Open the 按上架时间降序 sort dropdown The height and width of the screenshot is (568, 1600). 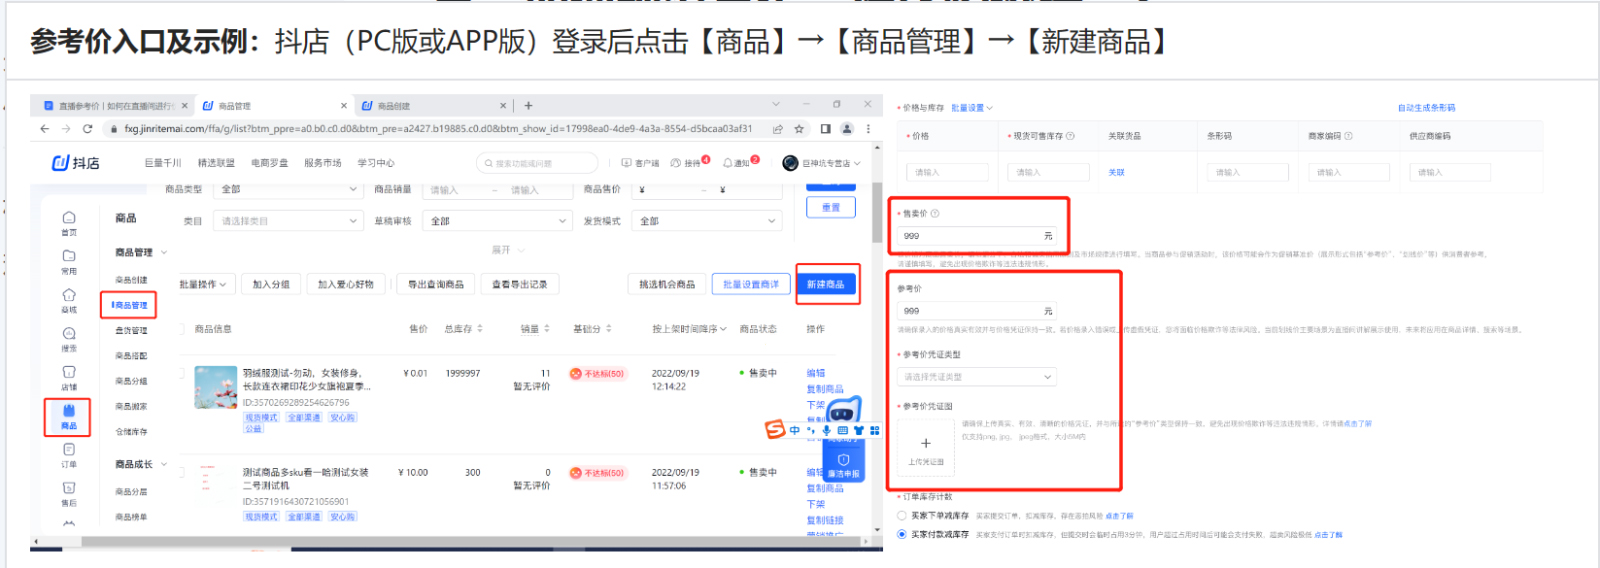(689, 328)
